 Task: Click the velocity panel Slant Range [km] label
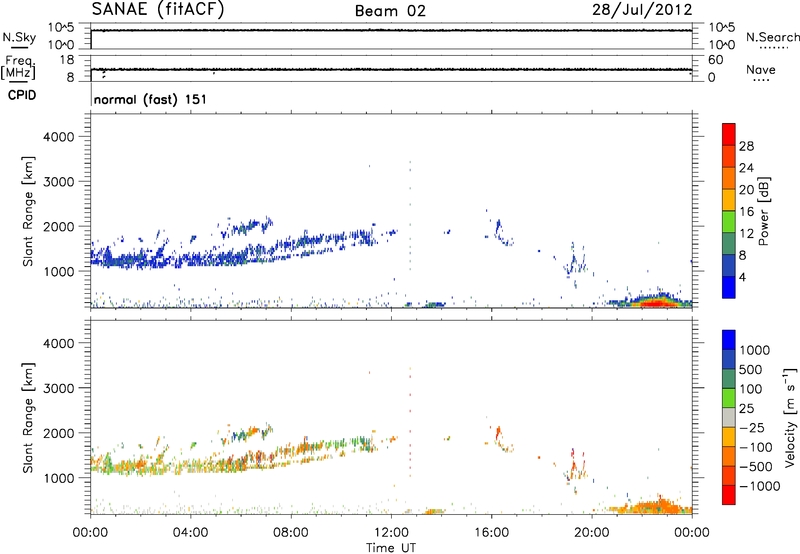coord(28,418)
